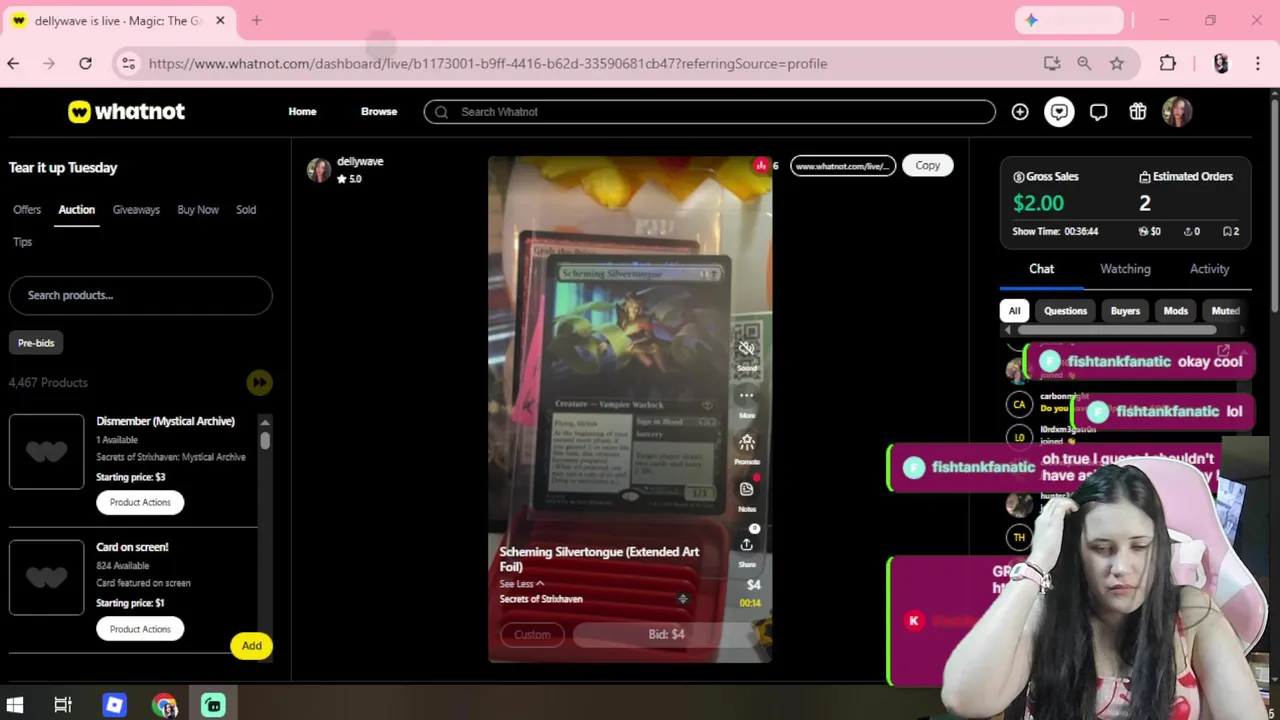Viewport: 1280px width, 720px height.
Task: Filter chat by All
Action: pyautogui.click(x=1014, y=311)
